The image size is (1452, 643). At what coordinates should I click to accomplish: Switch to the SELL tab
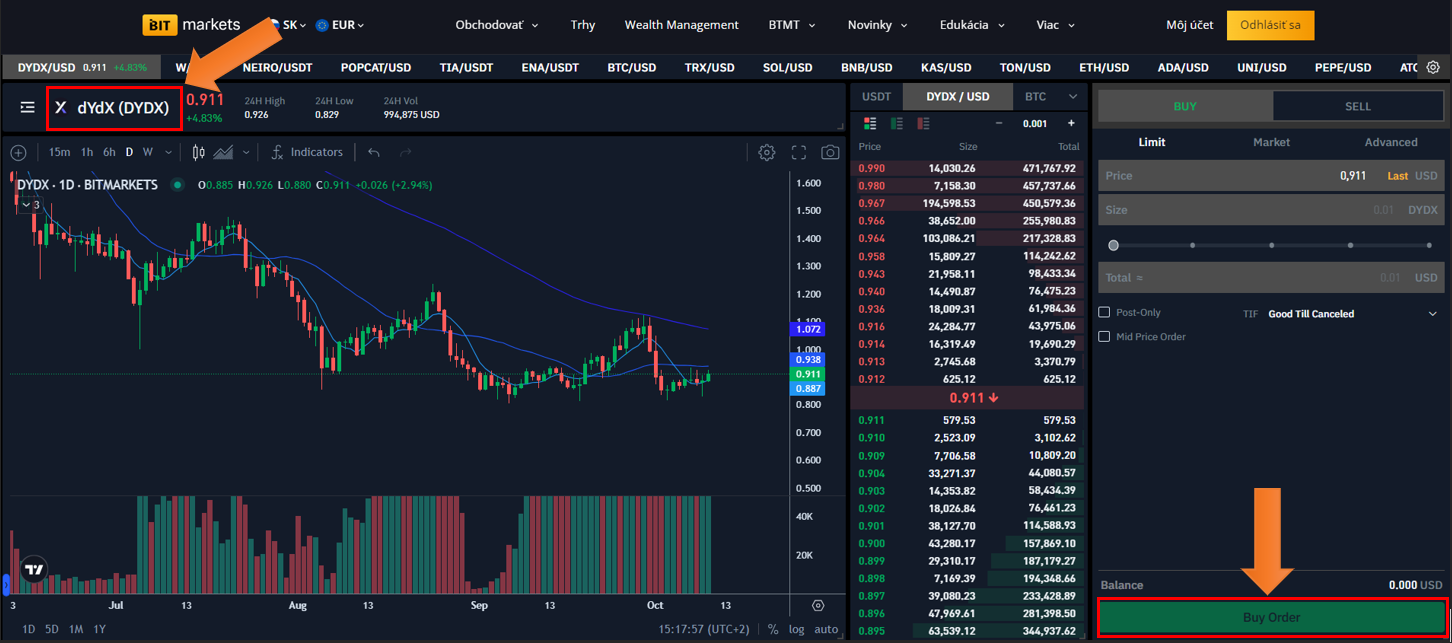[x=1357, y=106]
